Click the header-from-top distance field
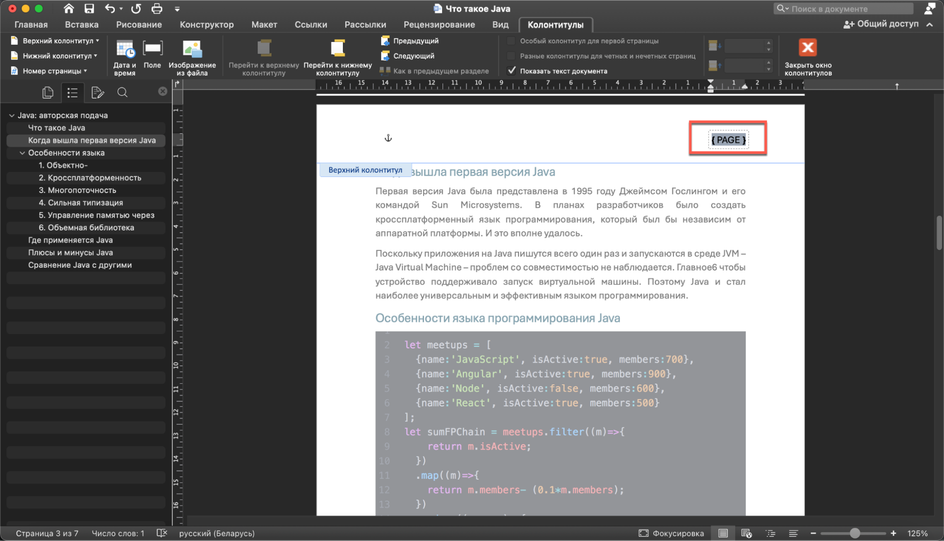 click(745, 46)
